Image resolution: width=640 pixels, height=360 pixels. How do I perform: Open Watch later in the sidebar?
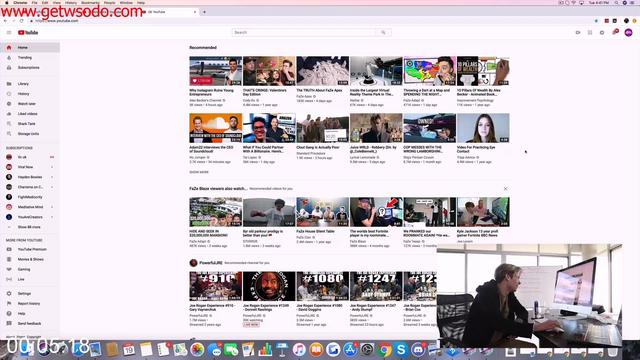point(30,104)
